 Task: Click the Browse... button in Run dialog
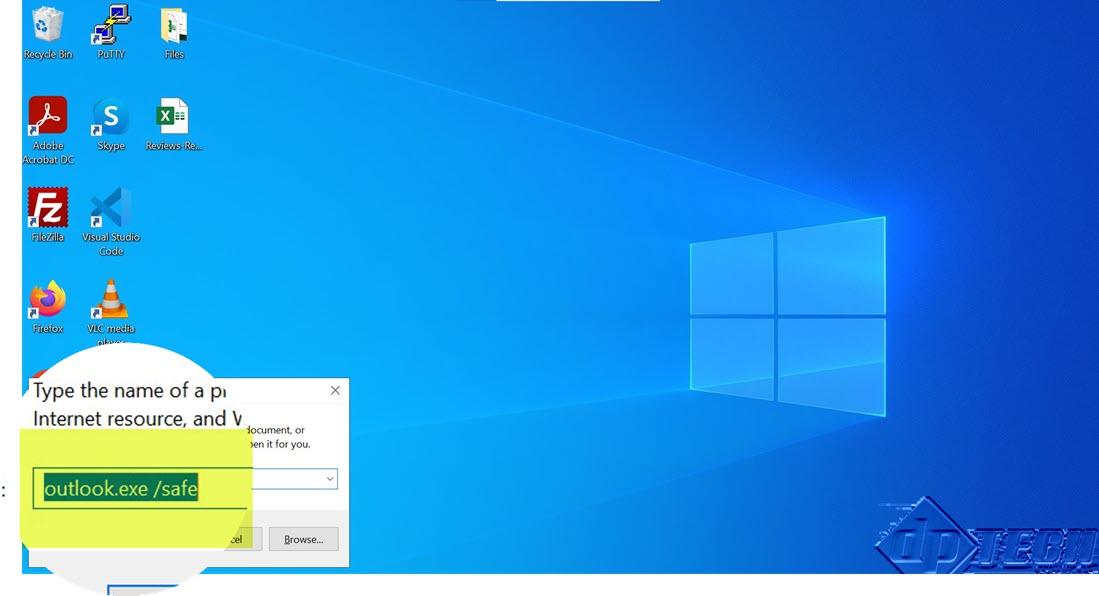pyautogui.click(x=303, y=540)
